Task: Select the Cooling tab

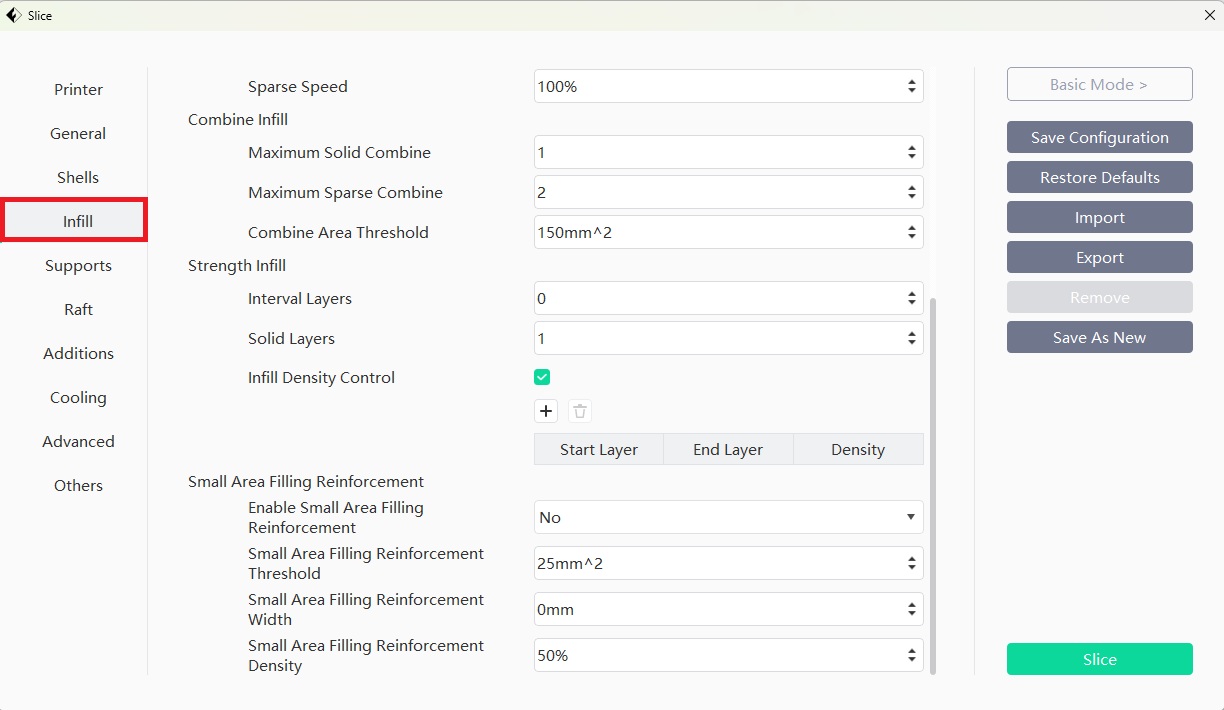Action: [x=78, y=398]
